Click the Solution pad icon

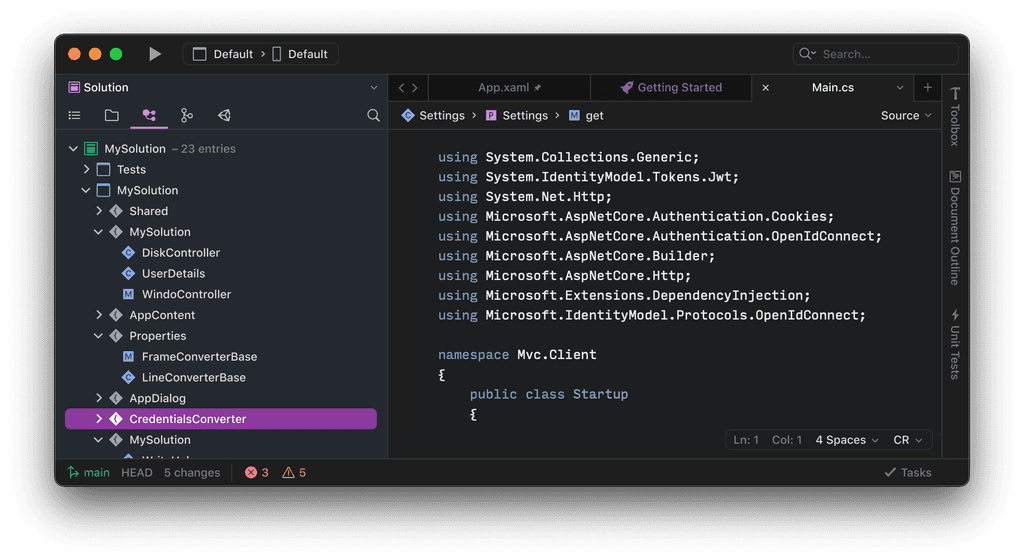[74, 87]
